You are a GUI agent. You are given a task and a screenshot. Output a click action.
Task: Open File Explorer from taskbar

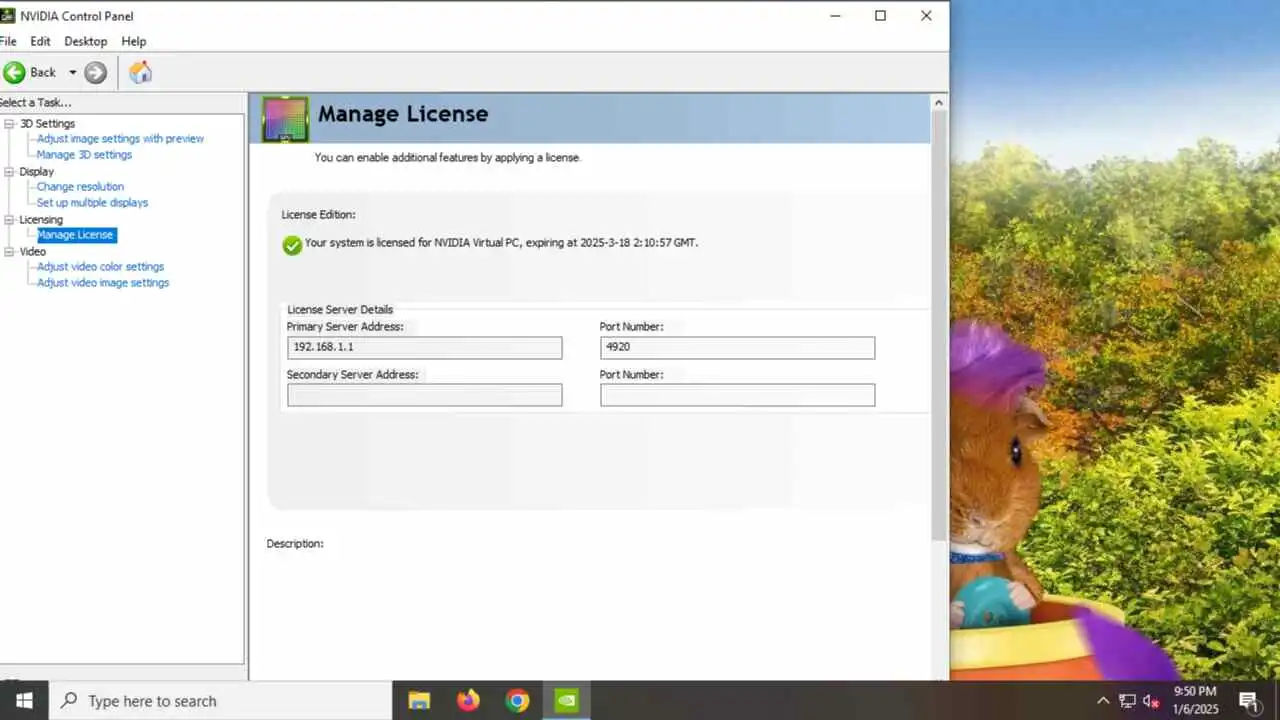[x=419, y=700]
